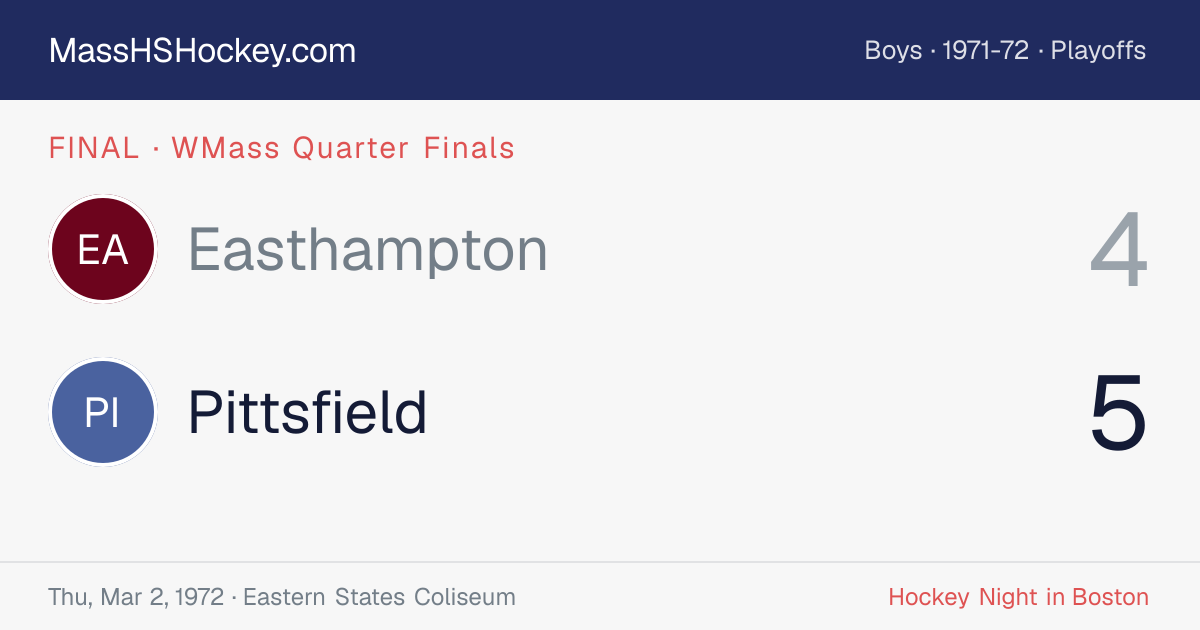Click the maroon circle behind EA
Image resolution: width=1200 pixels, height=630 pixels.
(102, 249)
